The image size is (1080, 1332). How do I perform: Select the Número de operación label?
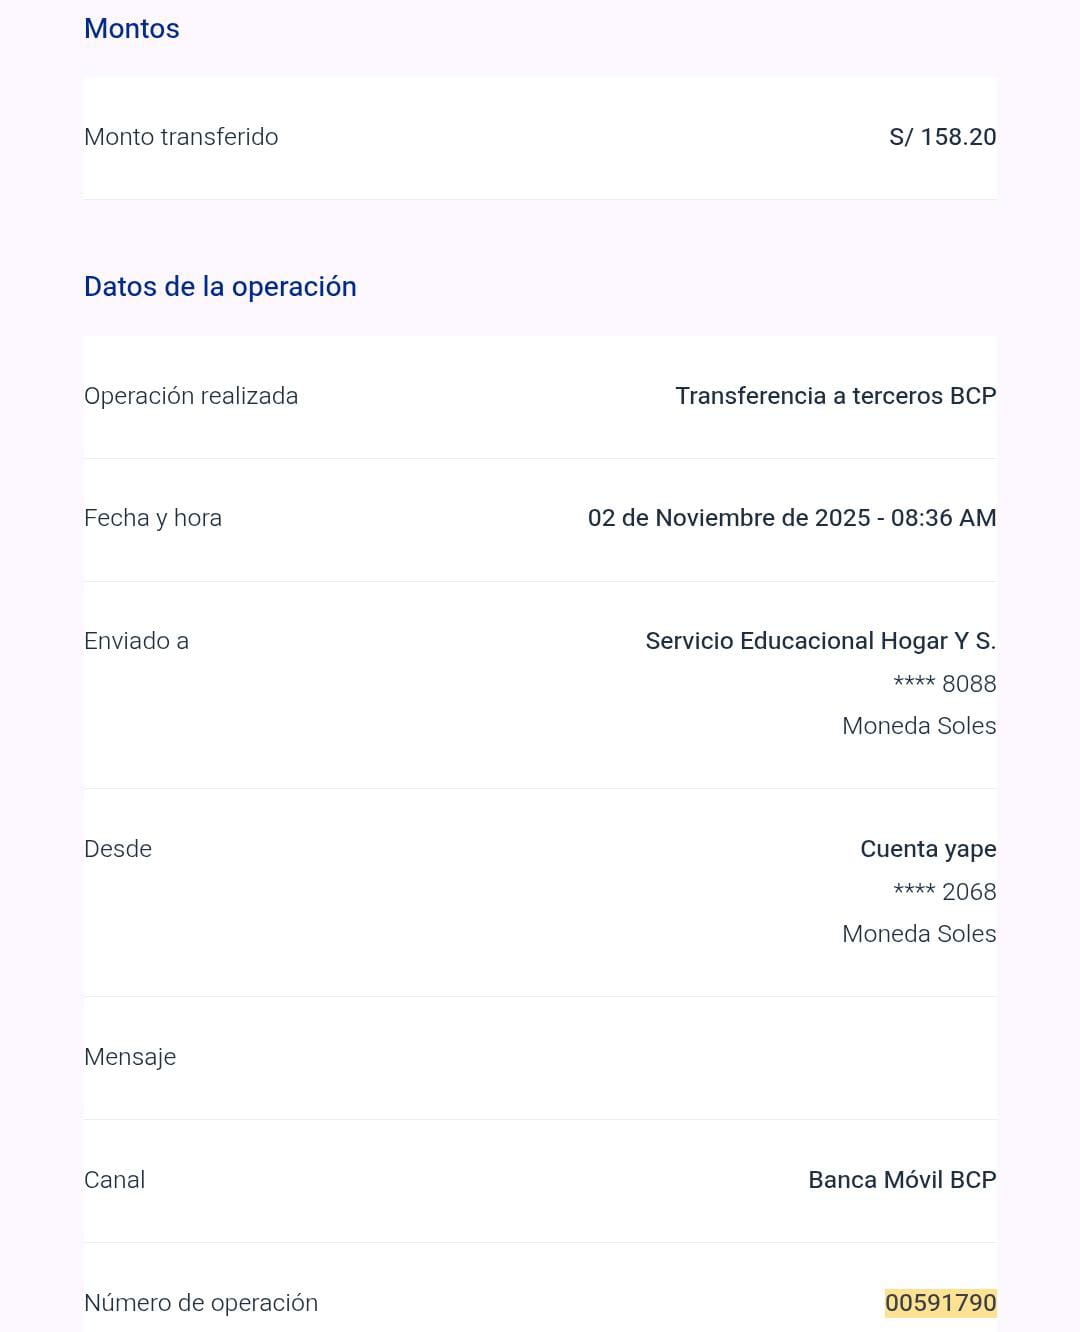[x=201, y=1303]
